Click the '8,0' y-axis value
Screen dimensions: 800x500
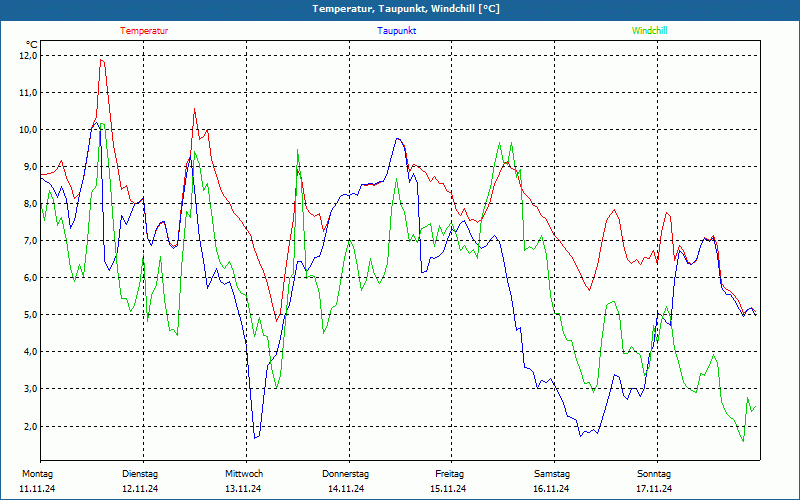pyautogui.click(x=30, y=204)
